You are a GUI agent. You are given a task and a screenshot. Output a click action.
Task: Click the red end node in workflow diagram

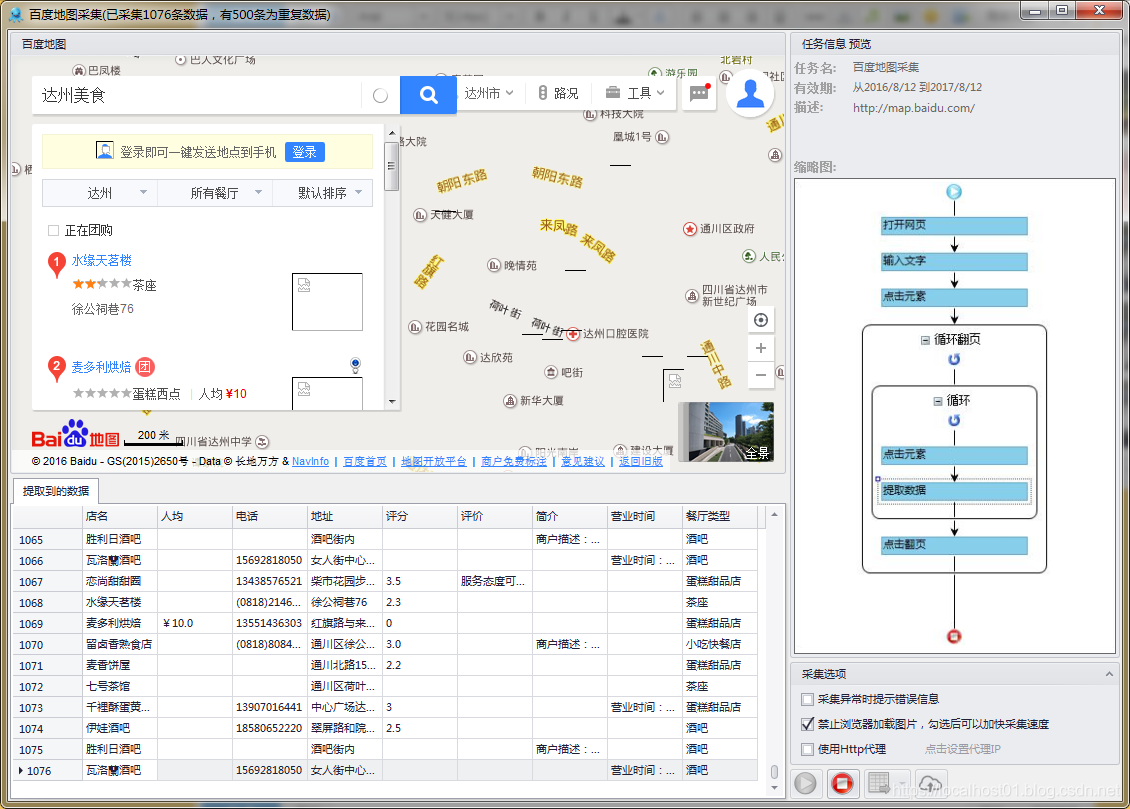tap(953, 636)
